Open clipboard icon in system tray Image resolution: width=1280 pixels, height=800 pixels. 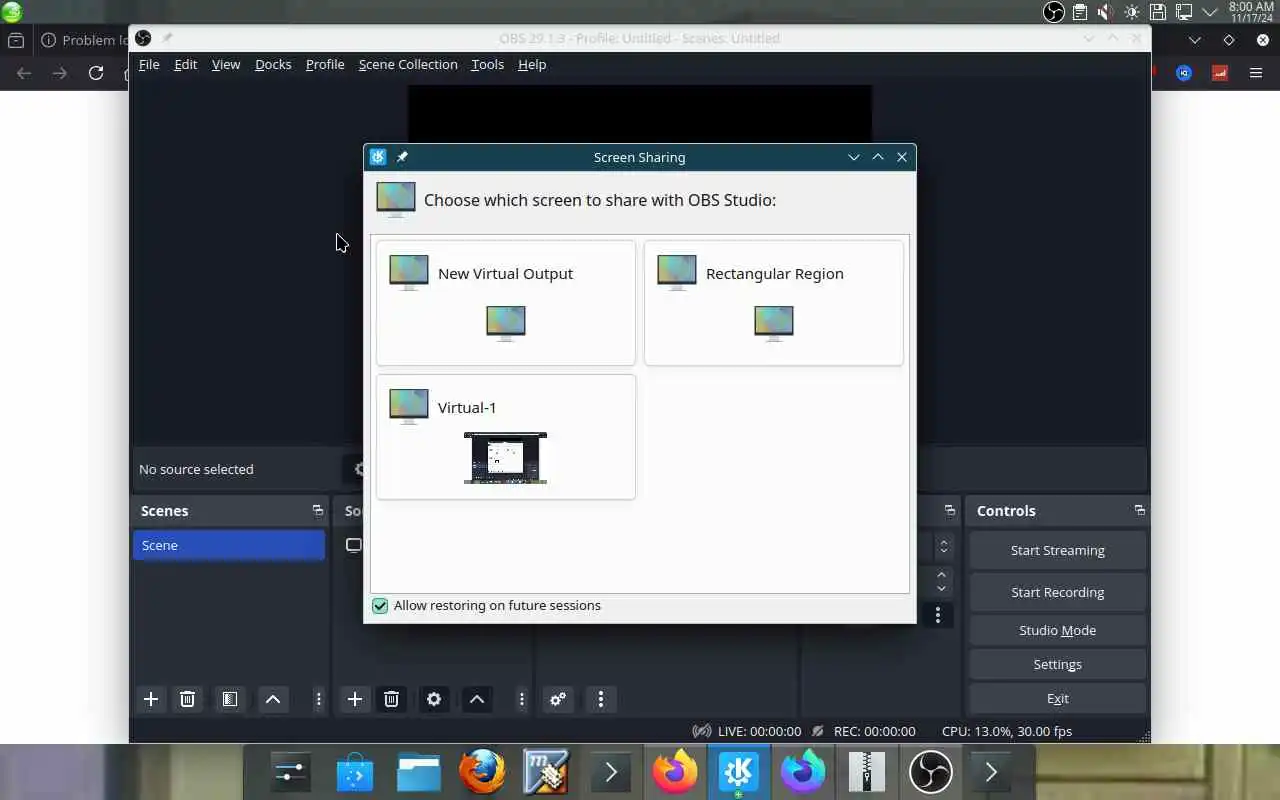point(1080,12)
